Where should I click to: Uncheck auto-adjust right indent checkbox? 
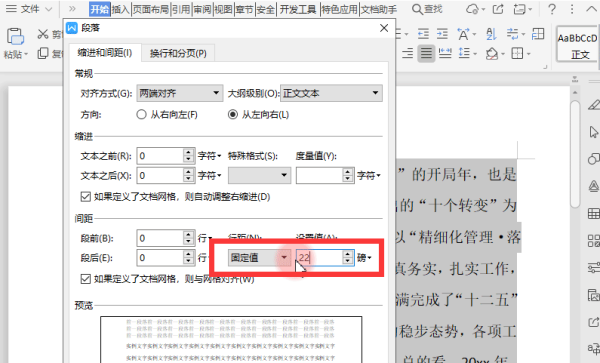(x=85, y=197)
